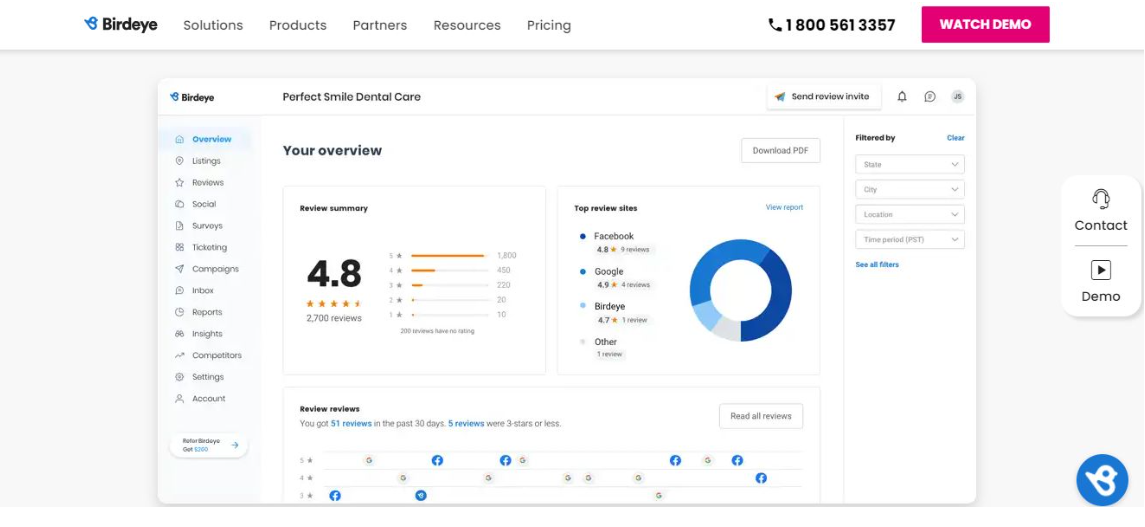Screen dimensions: 1145x527
Task: Open the Partners menu
Action: coord(380,25)
